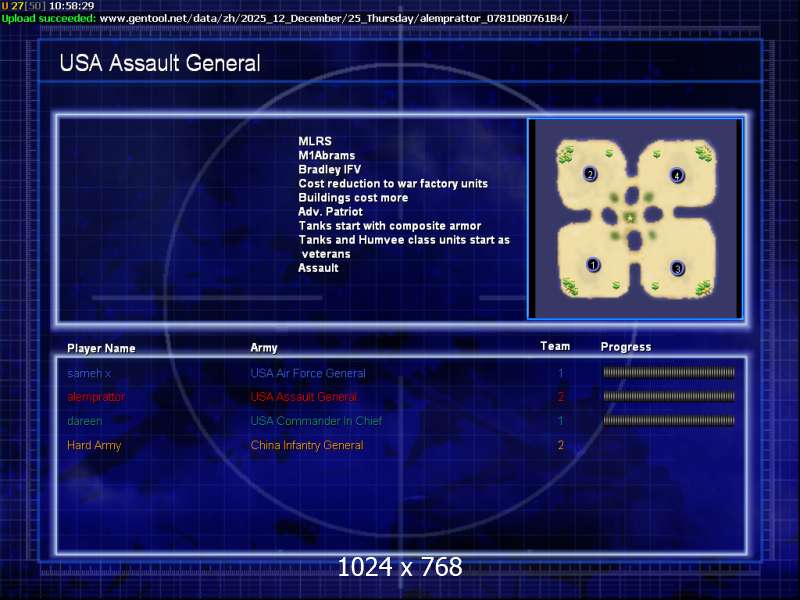Click the 10:58:29 clock overlay
This screenshot has width=800, height=600.
pyautogui.click(x=71, y=6)
